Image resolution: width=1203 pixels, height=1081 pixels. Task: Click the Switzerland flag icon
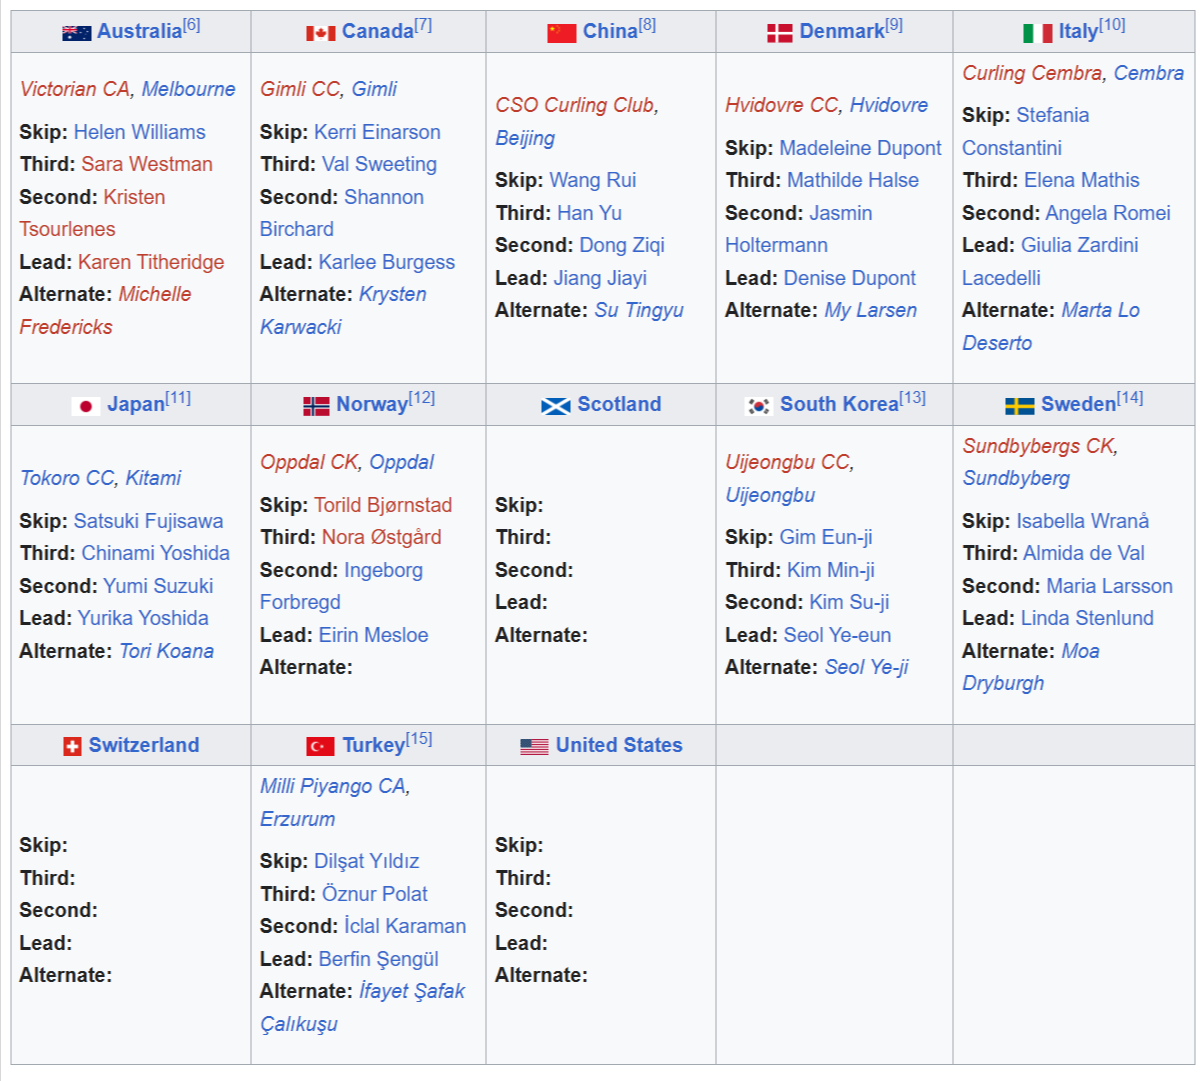72,746
